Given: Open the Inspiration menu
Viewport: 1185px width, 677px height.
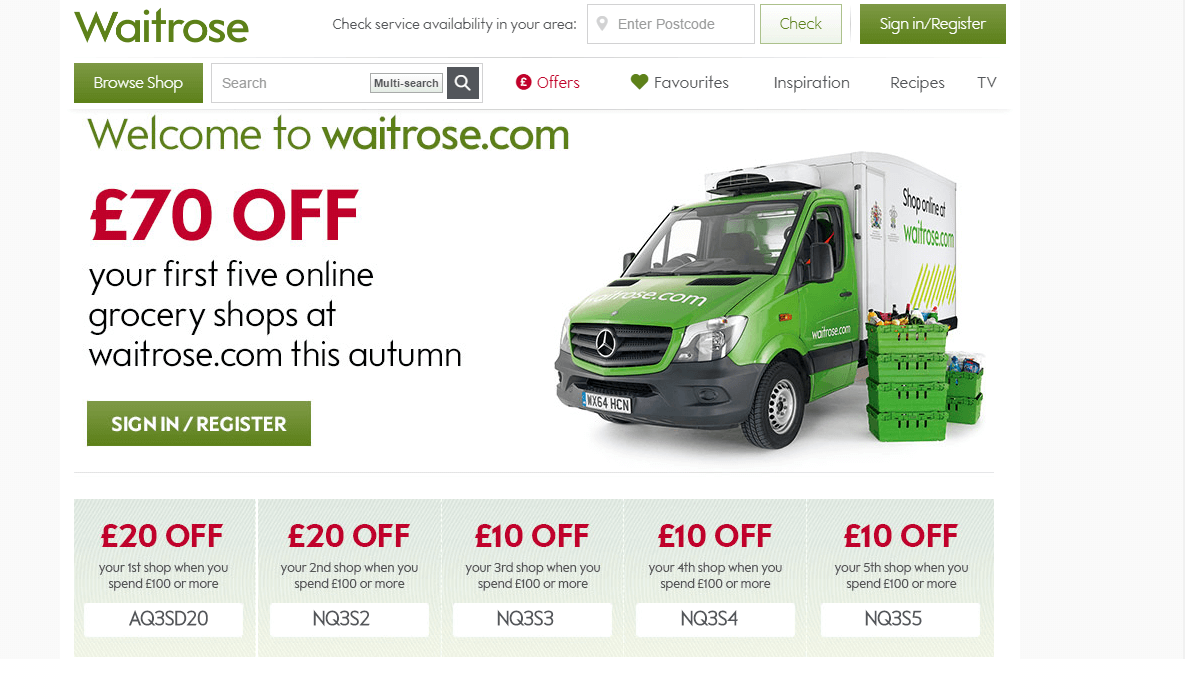Looking at the screenshot, I should (811, 82).
